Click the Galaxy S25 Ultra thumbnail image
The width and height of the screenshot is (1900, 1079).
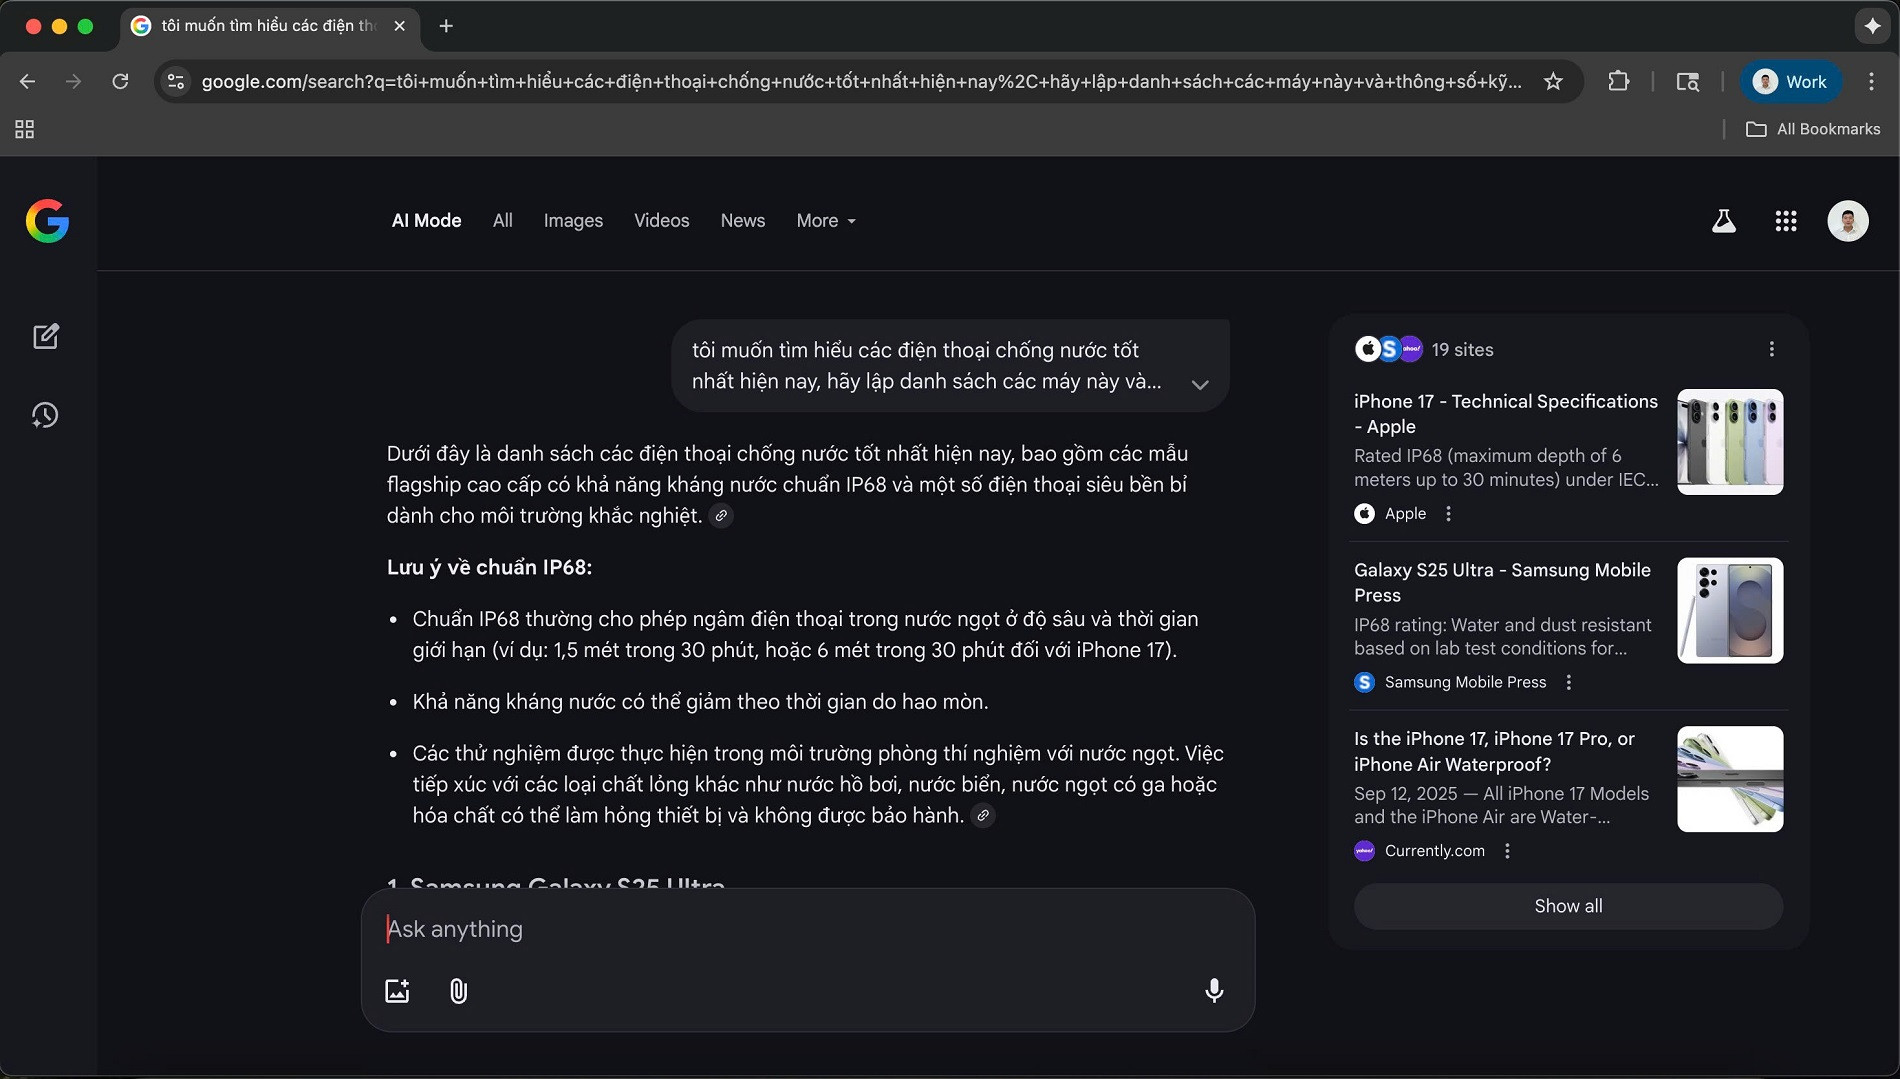point(1729,610)
